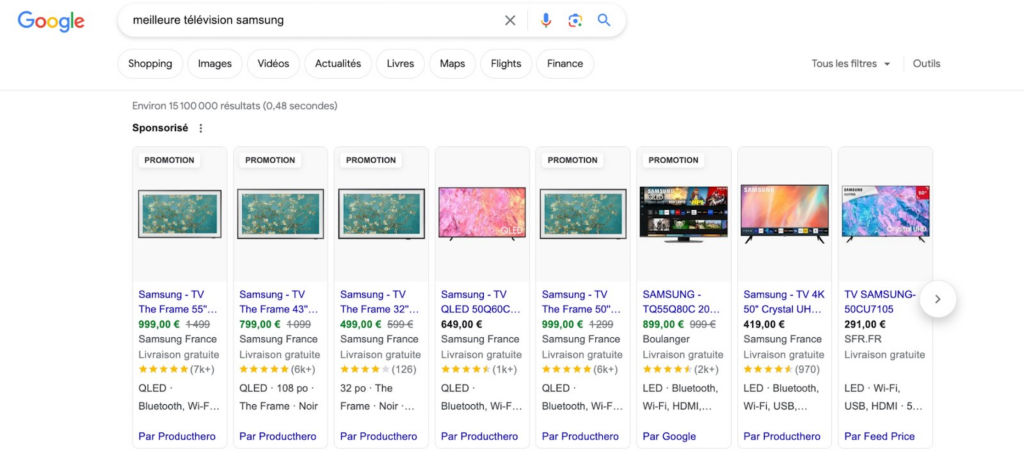Image resolution: width=1024 pixels, height=460 pixels.
Task: Click the Par Feed Price link
Action: (880, 436)
